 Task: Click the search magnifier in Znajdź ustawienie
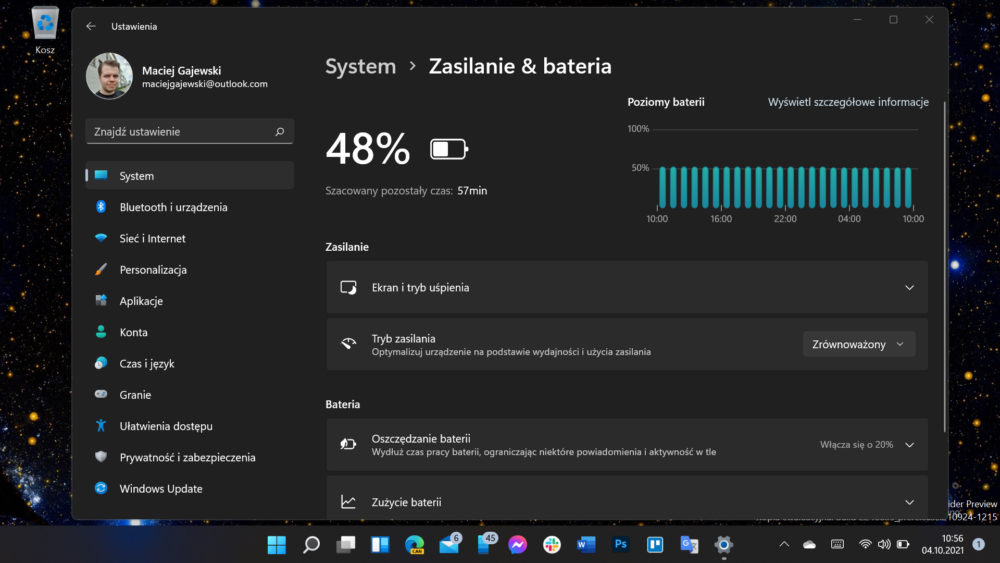tap(279, 131)
